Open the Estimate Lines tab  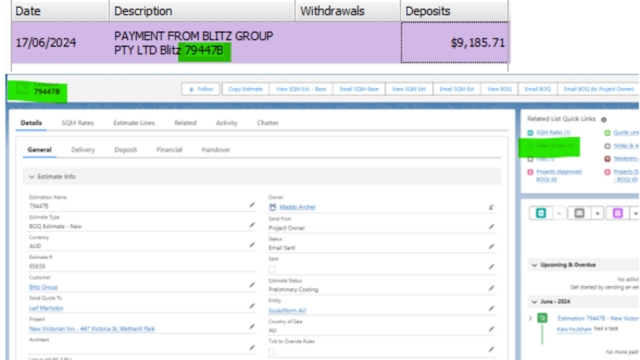(134, 123)
